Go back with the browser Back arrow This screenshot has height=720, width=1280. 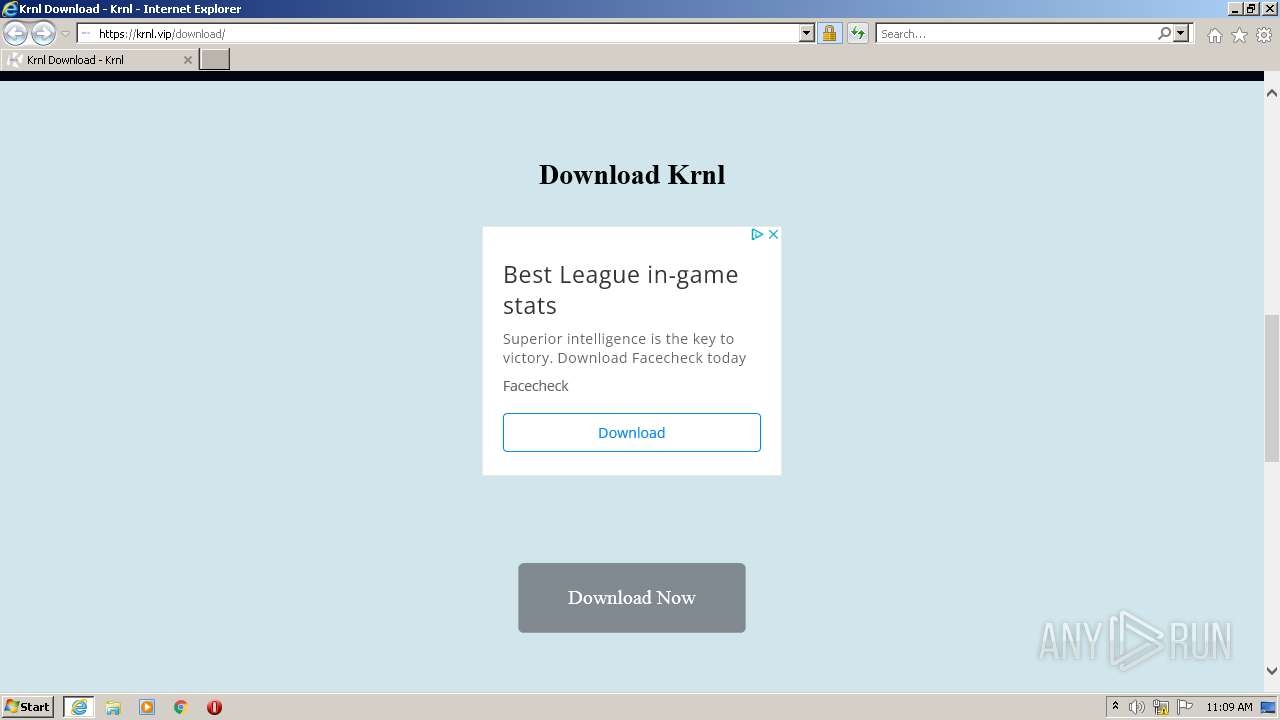pyautogui.click(x=15, y=34)
